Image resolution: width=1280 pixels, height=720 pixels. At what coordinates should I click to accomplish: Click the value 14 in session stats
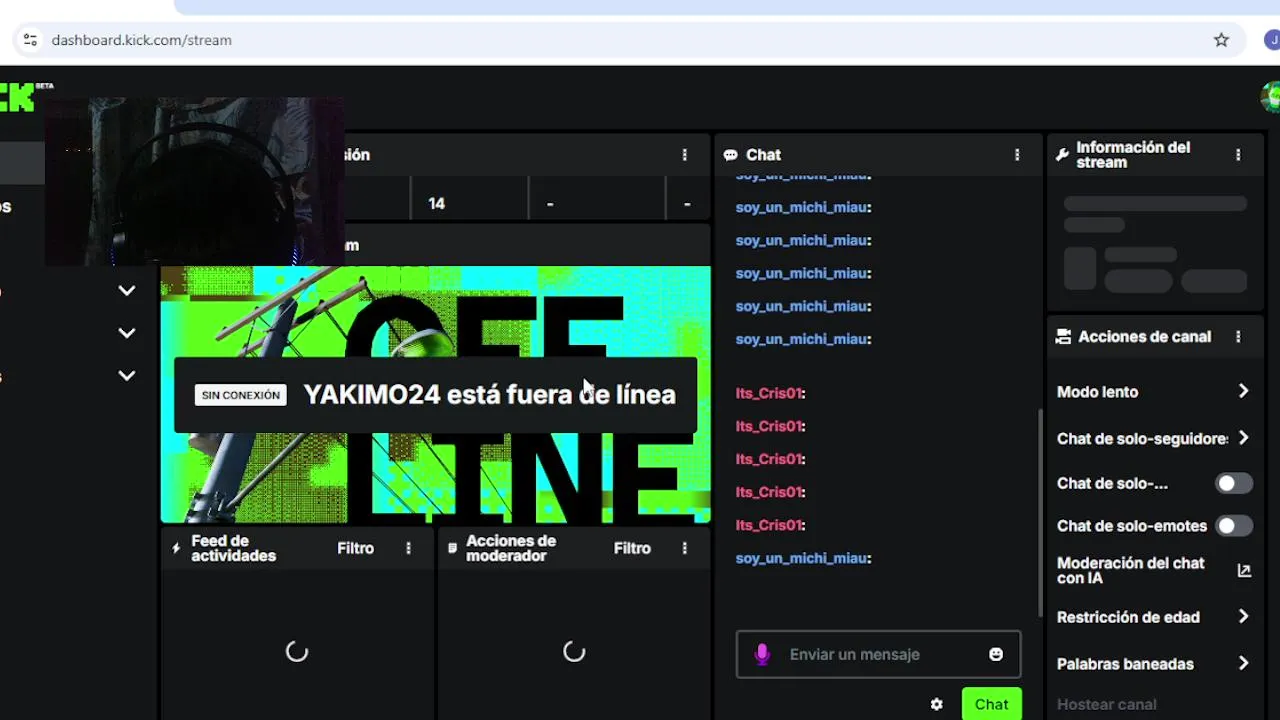pos(436,203)
